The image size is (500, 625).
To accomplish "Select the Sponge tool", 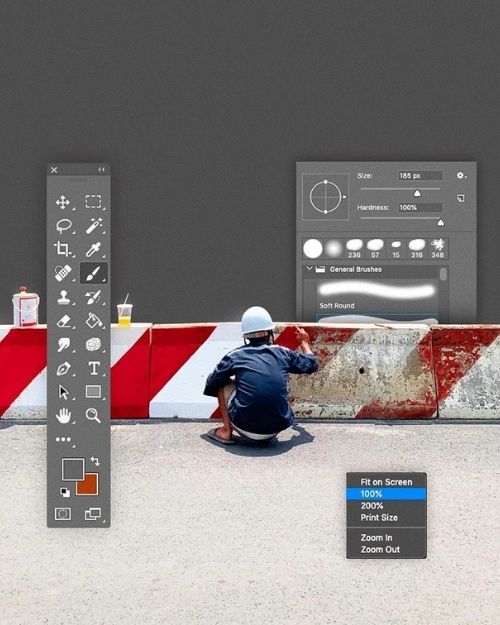I will click(93, 344).
